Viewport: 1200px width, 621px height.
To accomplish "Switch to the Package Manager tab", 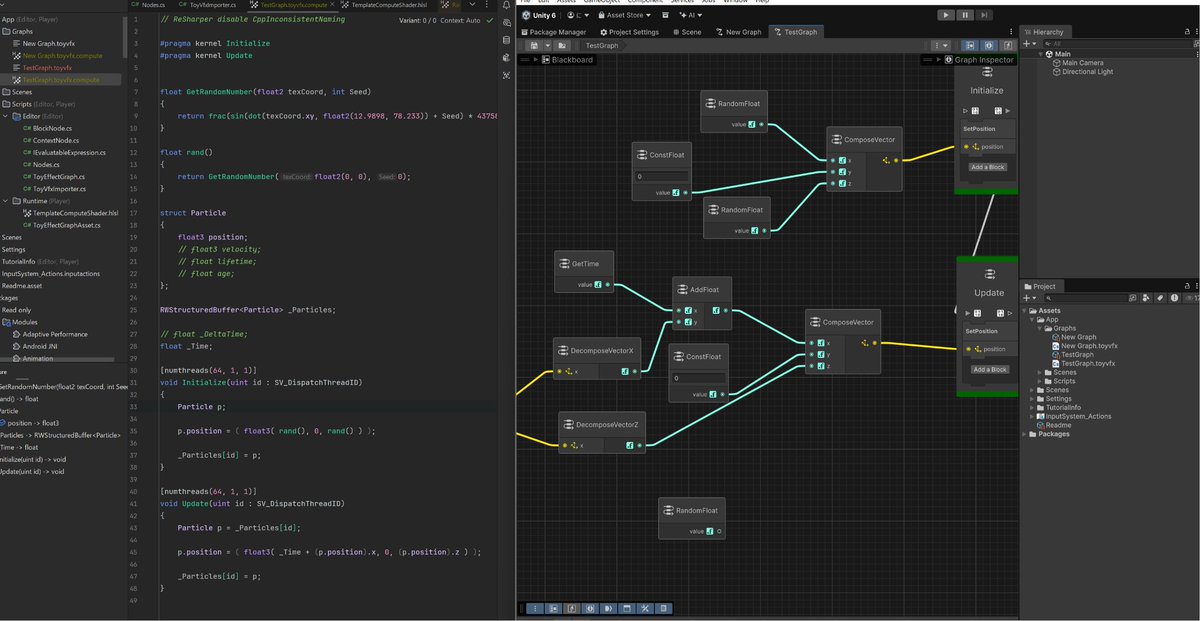I will click(x=556, y=32).
